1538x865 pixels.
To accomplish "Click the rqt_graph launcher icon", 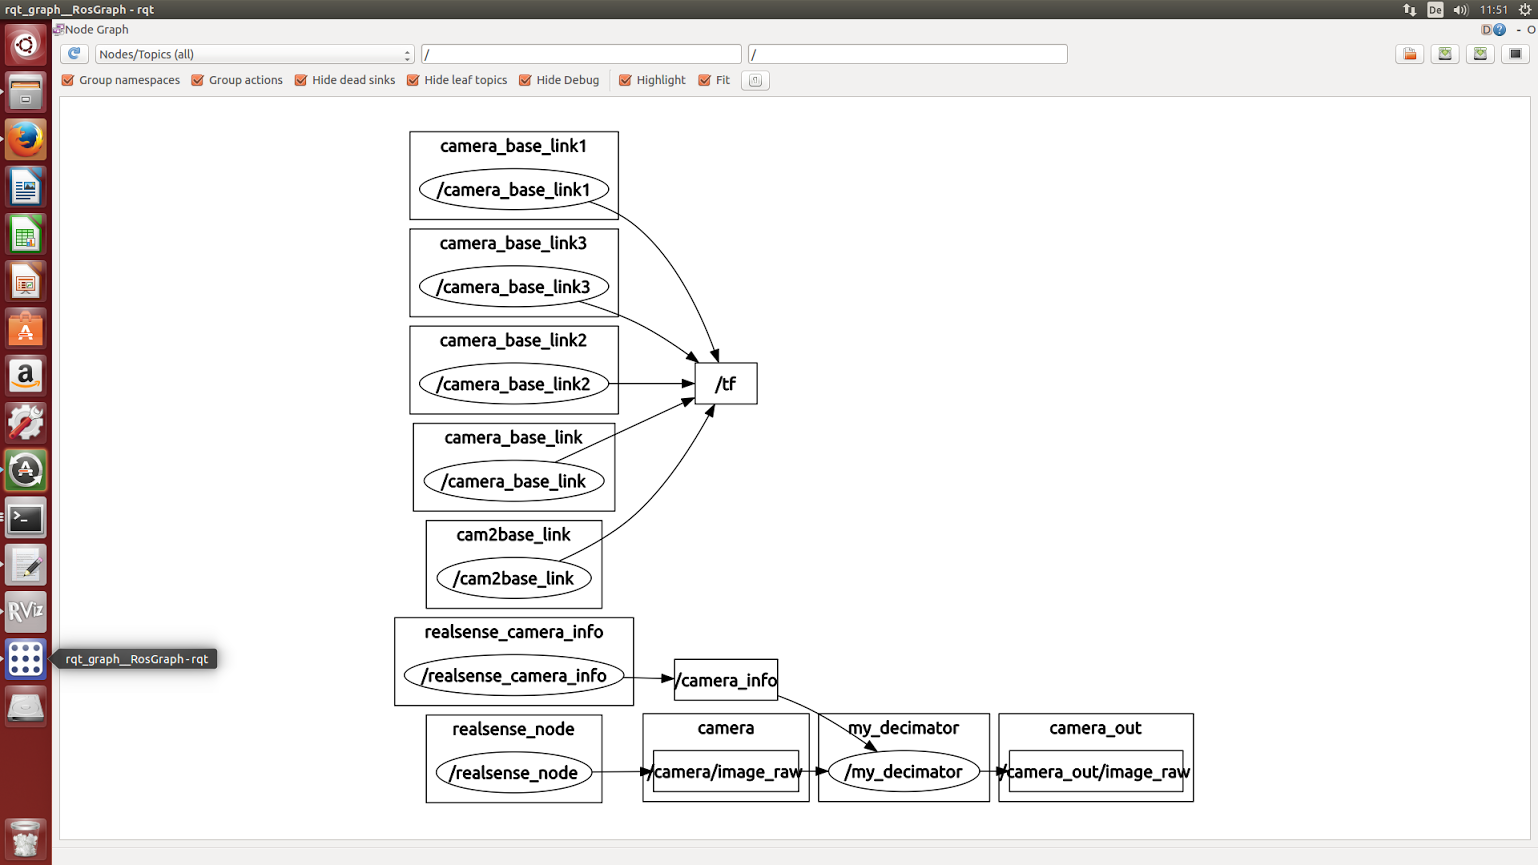I will (x=26, y=659).
